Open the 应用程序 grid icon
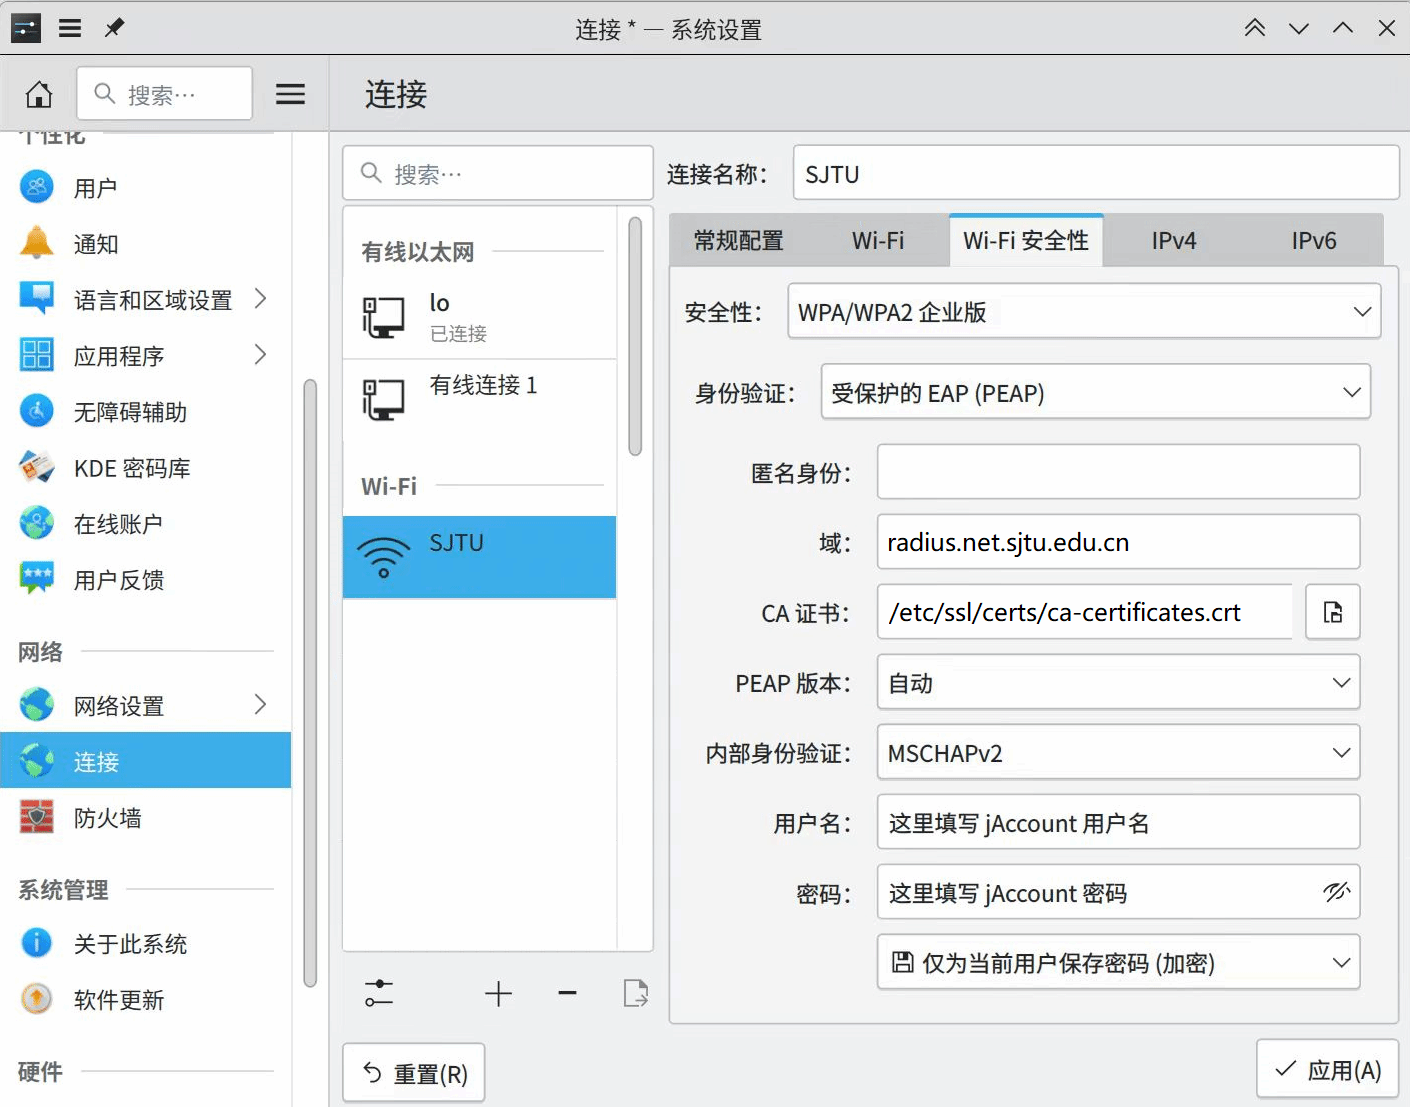The width and height of the screenshot is (1410, 1107). [x=37, y=355]
